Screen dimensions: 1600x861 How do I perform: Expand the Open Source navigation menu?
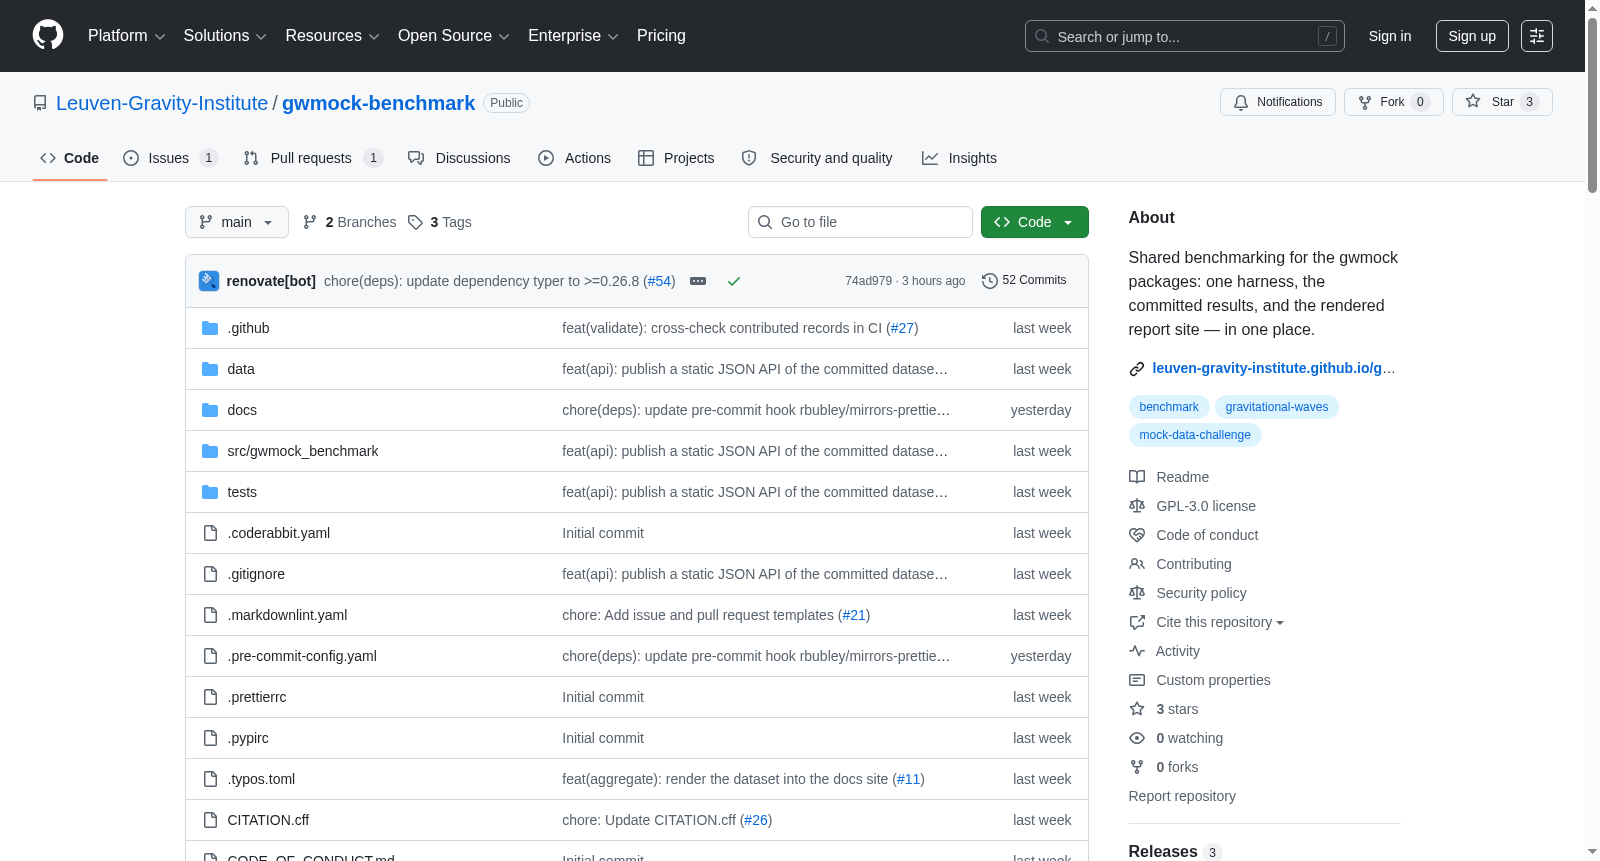coord(454,36)
